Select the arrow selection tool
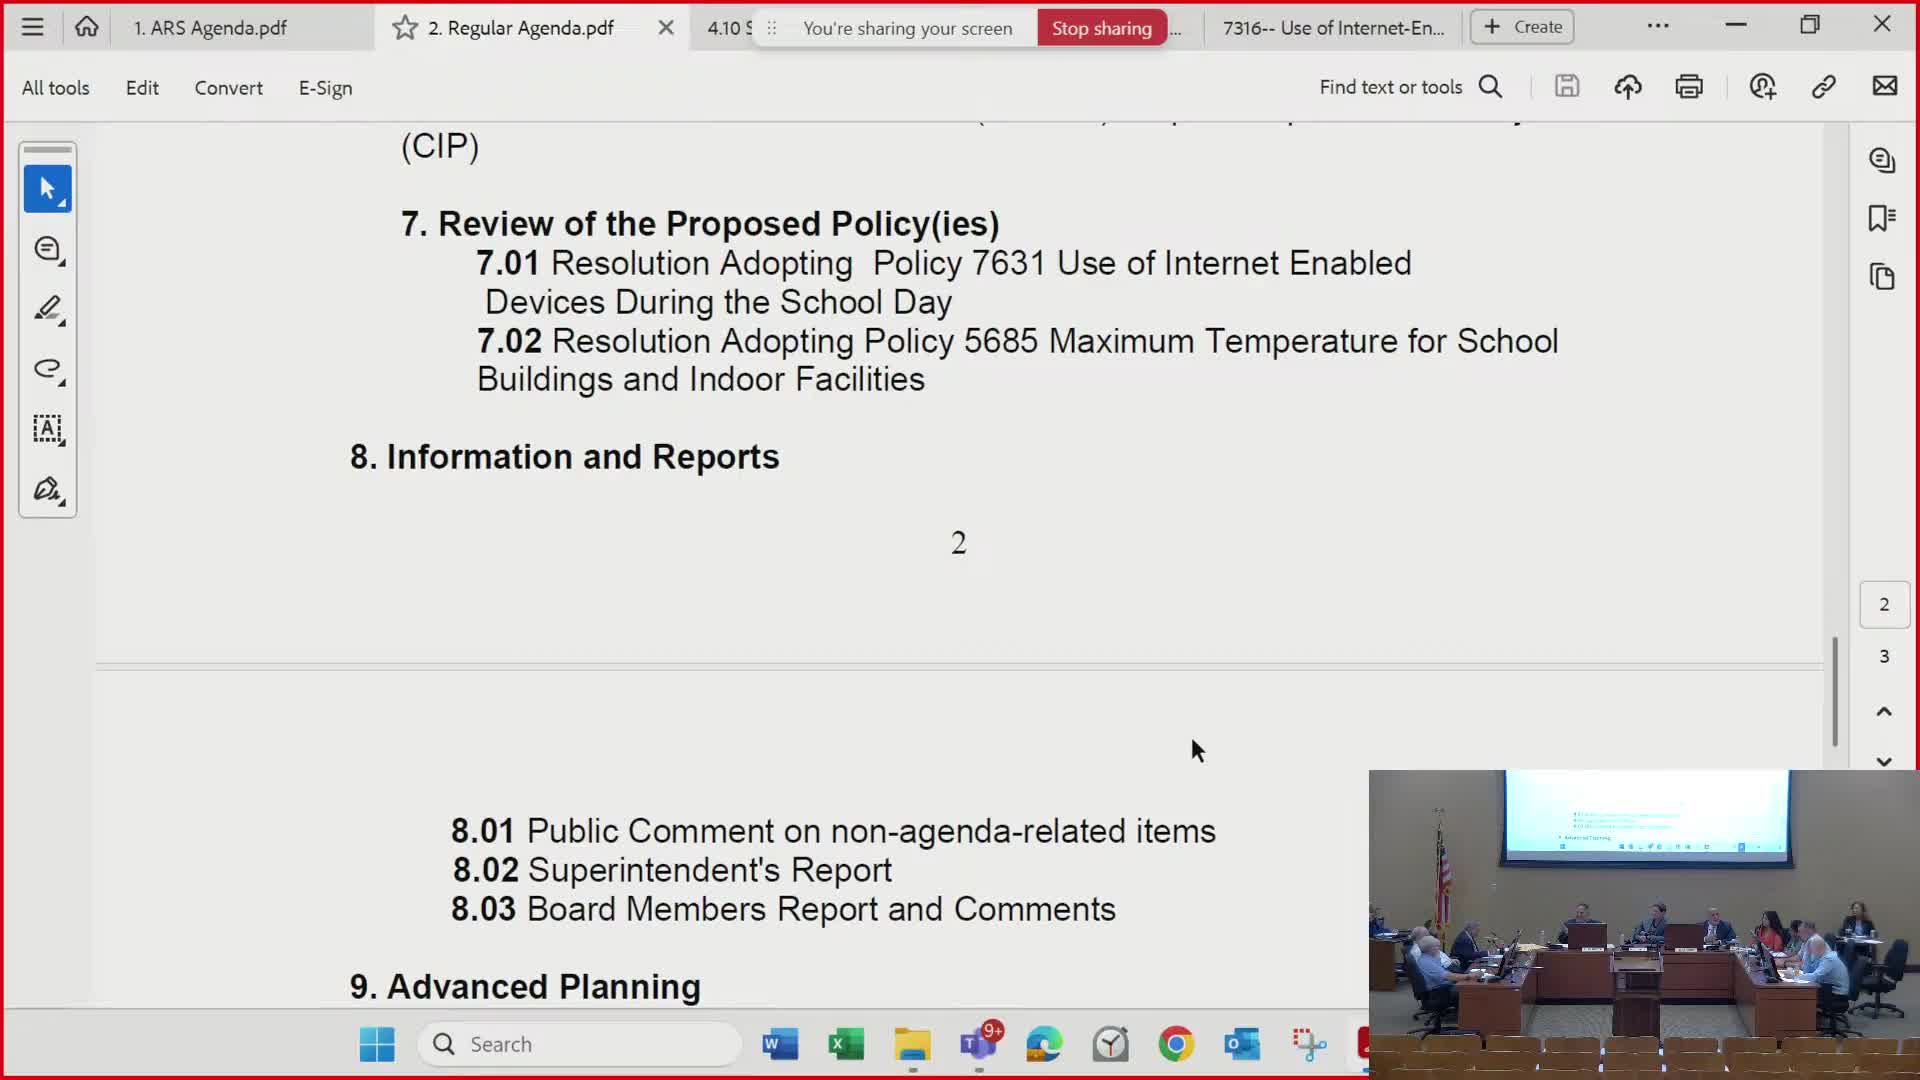 point(48,188)
